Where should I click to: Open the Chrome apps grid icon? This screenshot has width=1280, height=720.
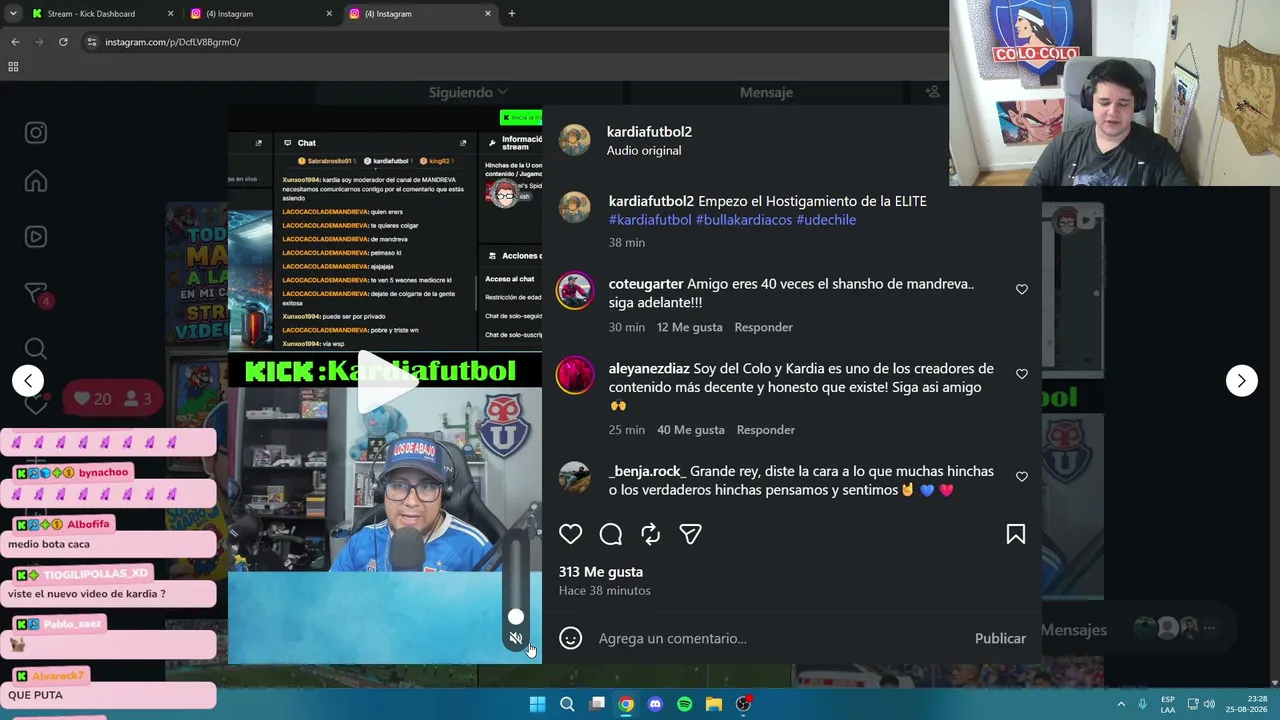coord(13,67)
